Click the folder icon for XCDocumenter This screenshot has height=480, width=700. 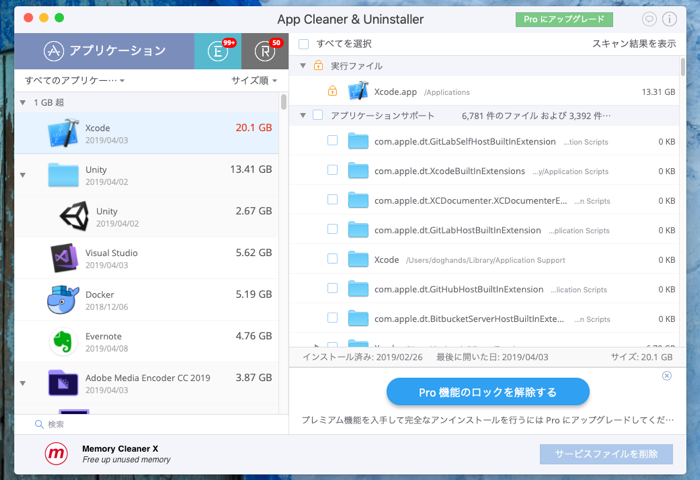pyautogui.click(x=358, y=200)
